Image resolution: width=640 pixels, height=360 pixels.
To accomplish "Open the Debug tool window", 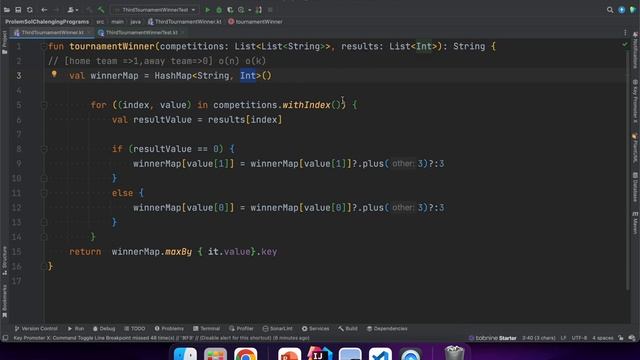I will 104,329.
